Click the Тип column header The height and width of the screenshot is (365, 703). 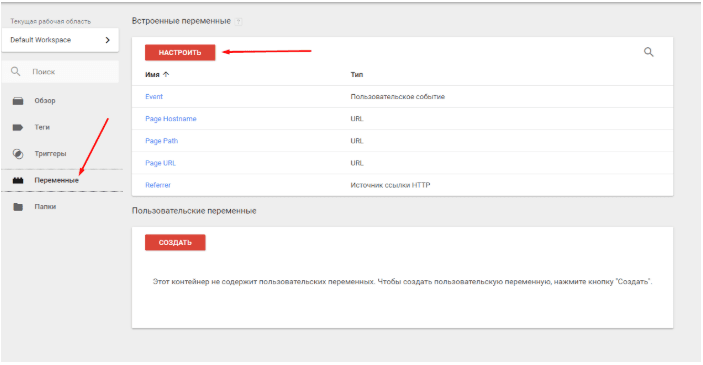point(357,74)
